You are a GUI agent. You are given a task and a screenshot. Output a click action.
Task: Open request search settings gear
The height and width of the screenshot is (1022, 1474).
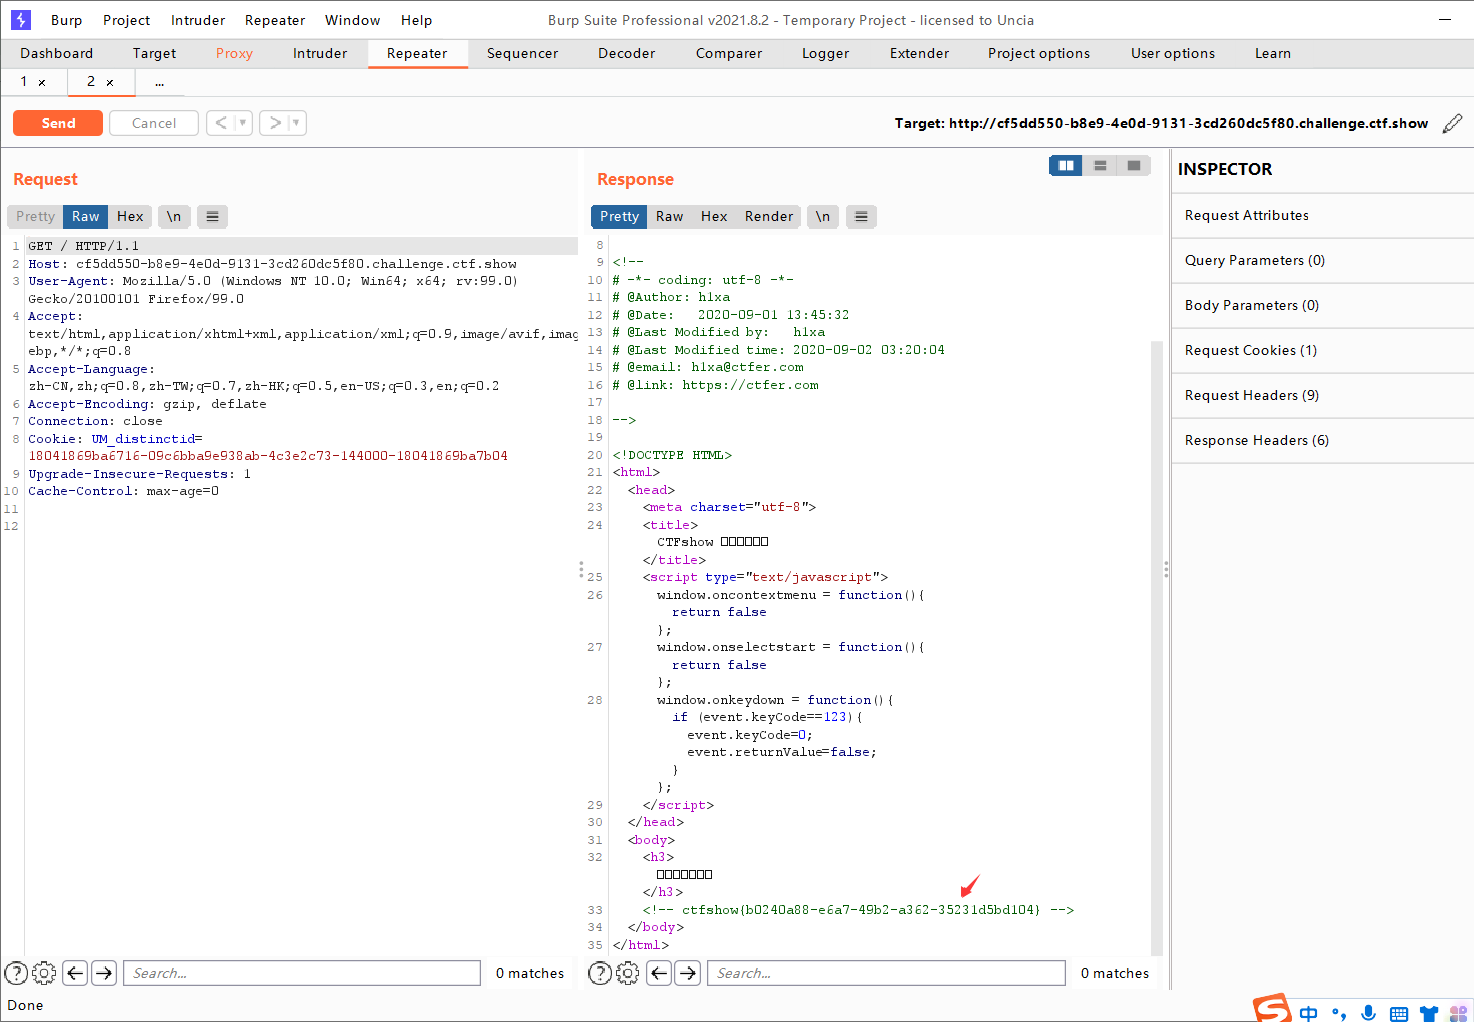[44, 973]
